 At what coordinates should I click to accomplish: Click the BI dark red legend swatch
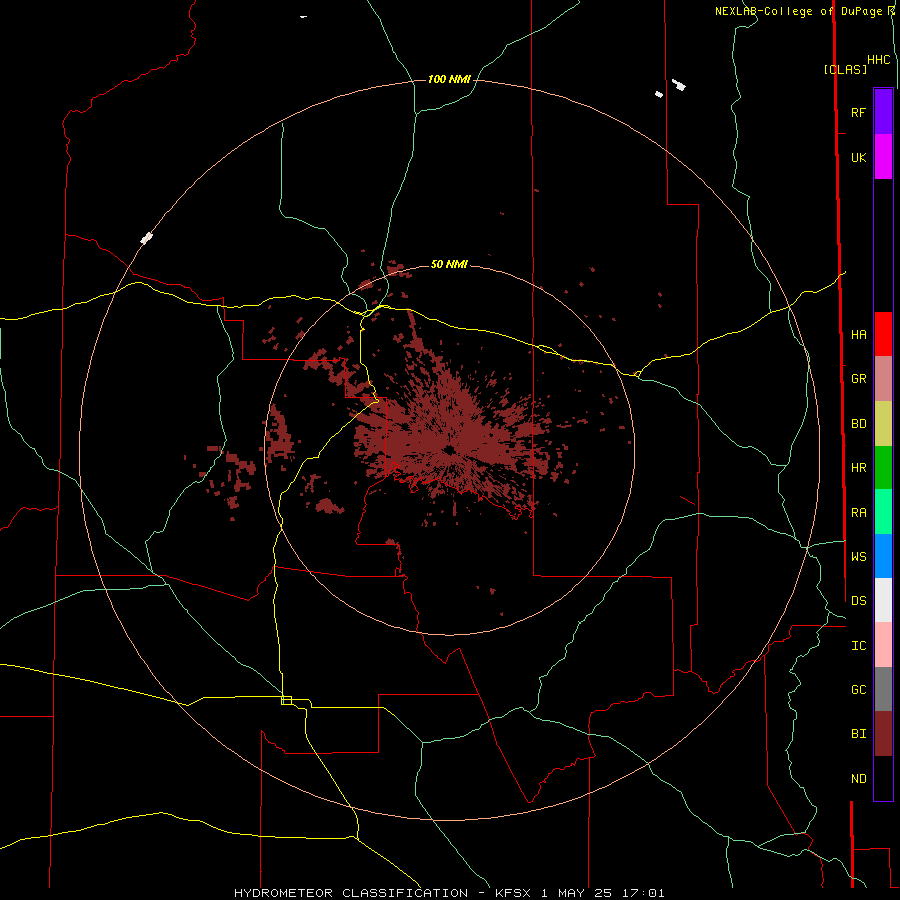pyautogui.click(x=883, y=734)
